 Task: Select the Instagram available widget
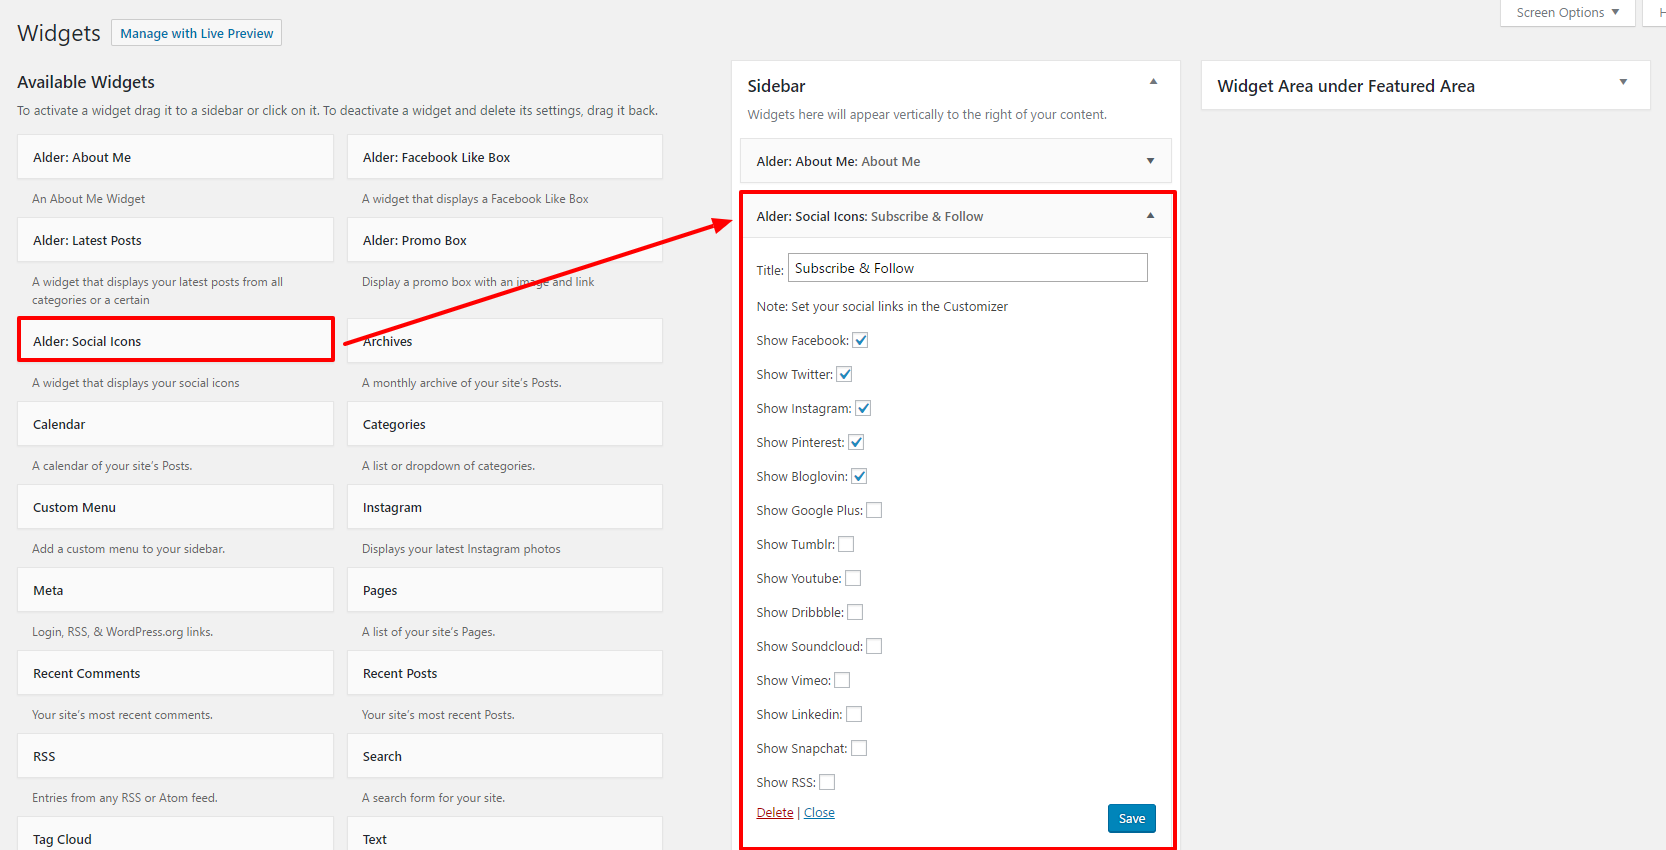click(504, 507)
